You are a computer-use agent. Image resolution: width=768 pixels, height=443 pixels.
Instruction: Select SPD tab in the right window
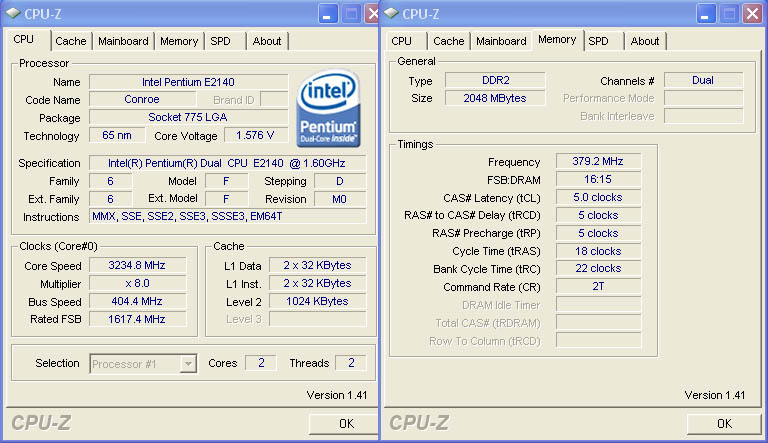click(598, 41)
